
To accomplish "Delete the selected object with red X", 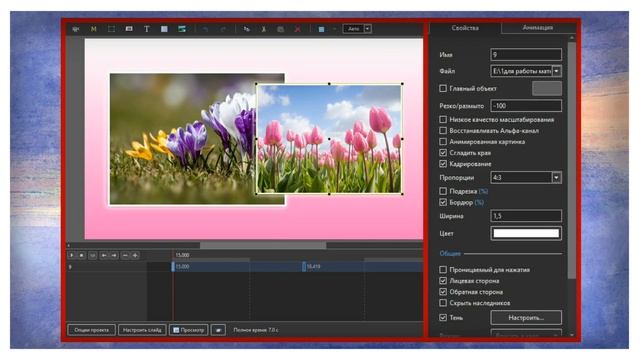I will [x=298, y=29].
